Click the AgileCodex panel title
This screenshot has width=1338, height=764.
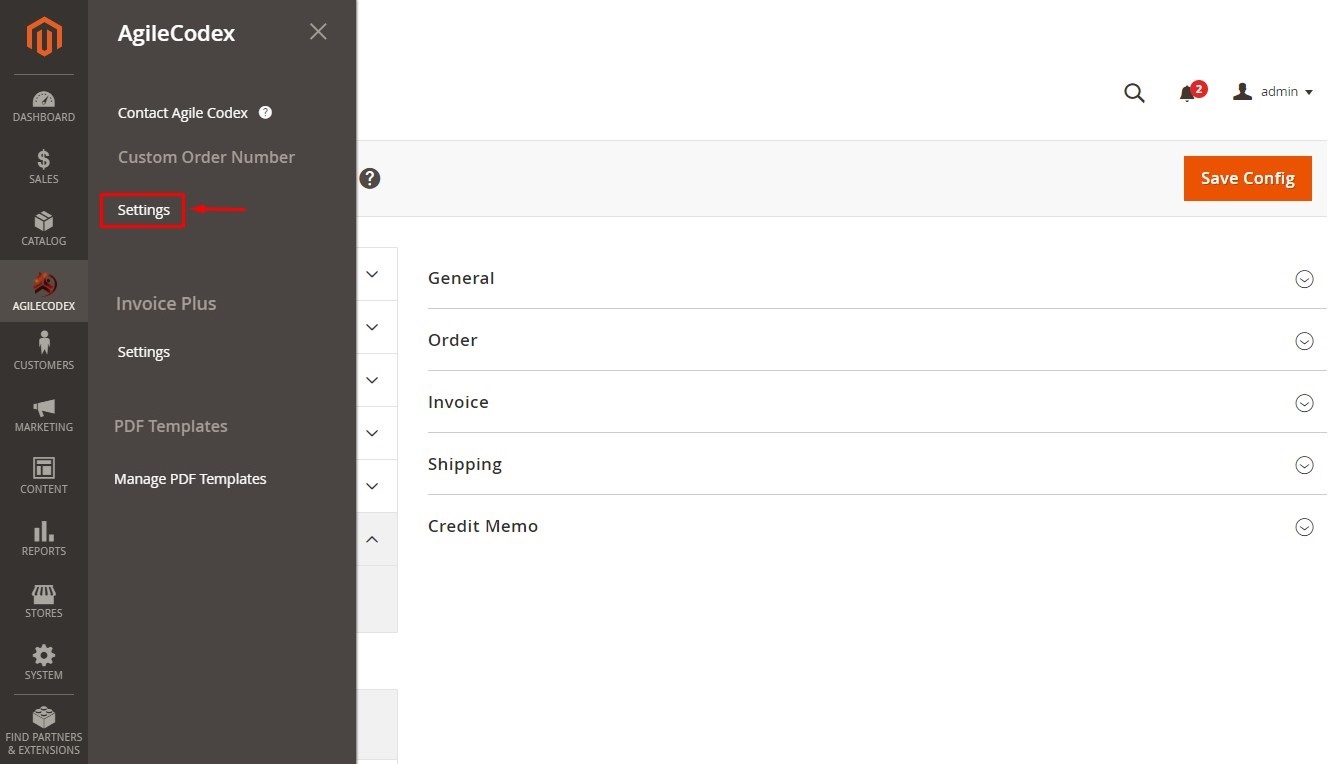[x=176, y=33]
